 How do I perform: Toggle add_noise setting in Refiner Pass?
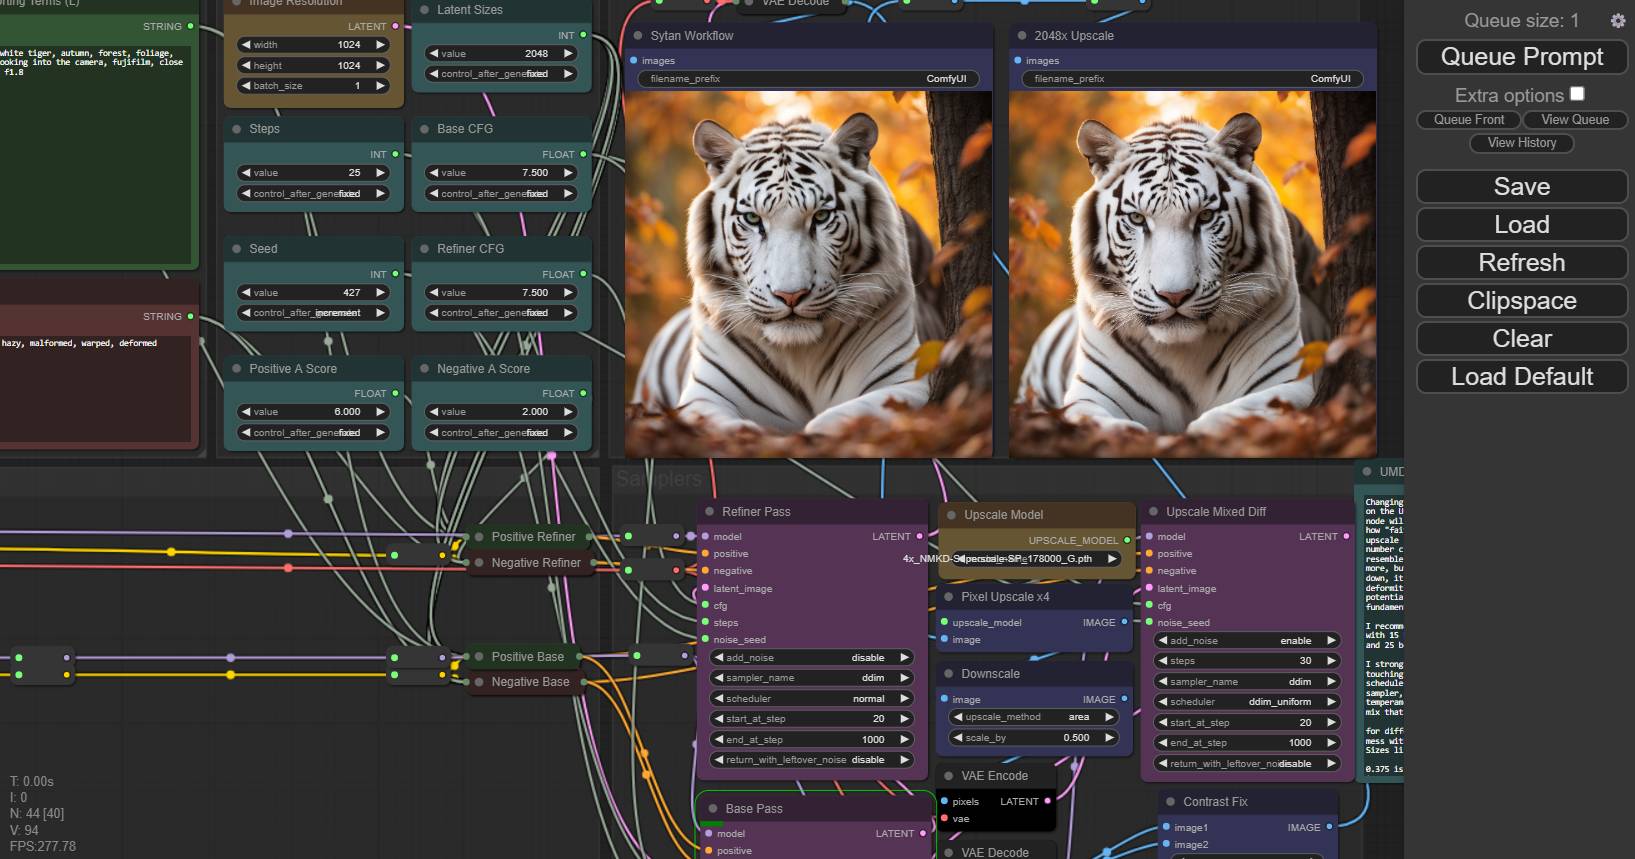[x=812, y=658]
